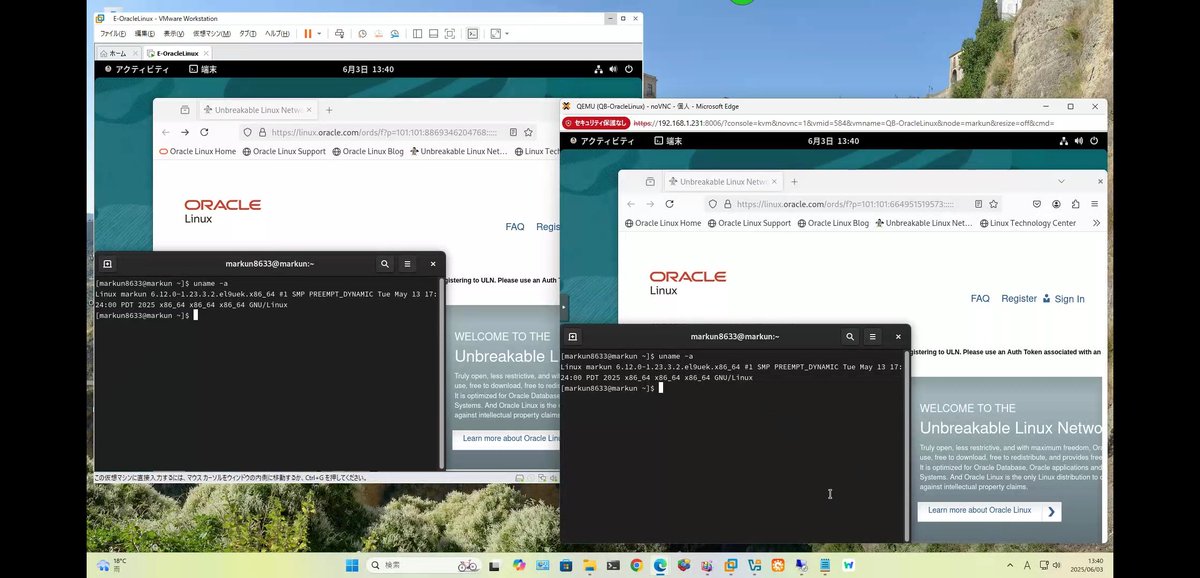Image resolution: width=1200 pixels, height=578 pixels.
Task: Click the FAQ link in VMware guest page
Action: pyautogui.click(x=515, y=227)
